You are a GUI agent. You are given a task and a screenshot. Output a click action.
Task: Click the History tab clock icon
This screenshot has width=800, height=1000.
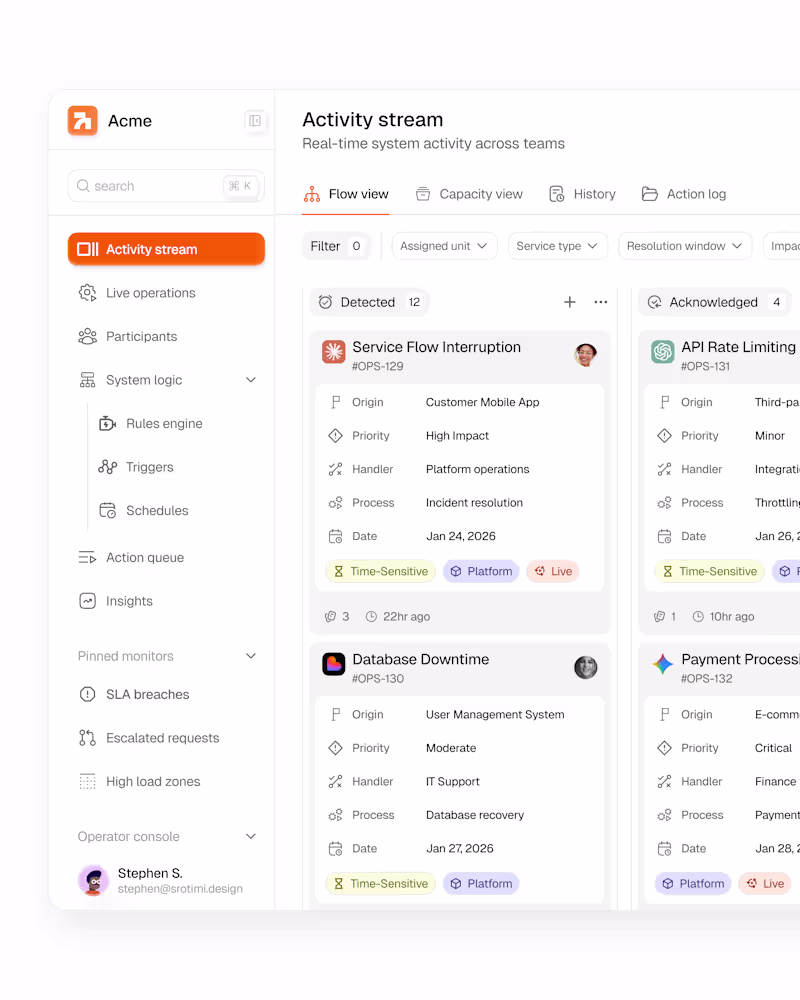(557, 194)
